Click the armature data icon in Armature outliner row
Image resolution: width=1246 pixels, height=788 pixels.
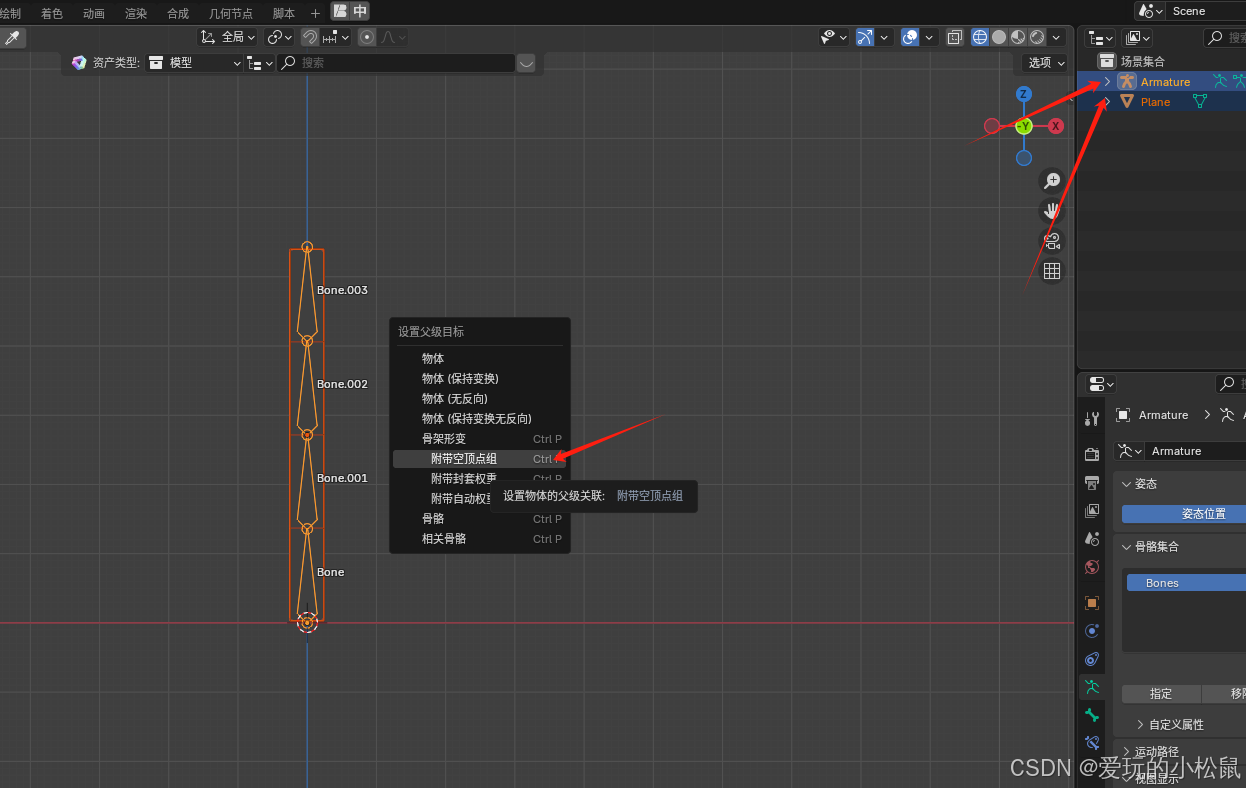pyautogui.click(x=1219, y=82)
